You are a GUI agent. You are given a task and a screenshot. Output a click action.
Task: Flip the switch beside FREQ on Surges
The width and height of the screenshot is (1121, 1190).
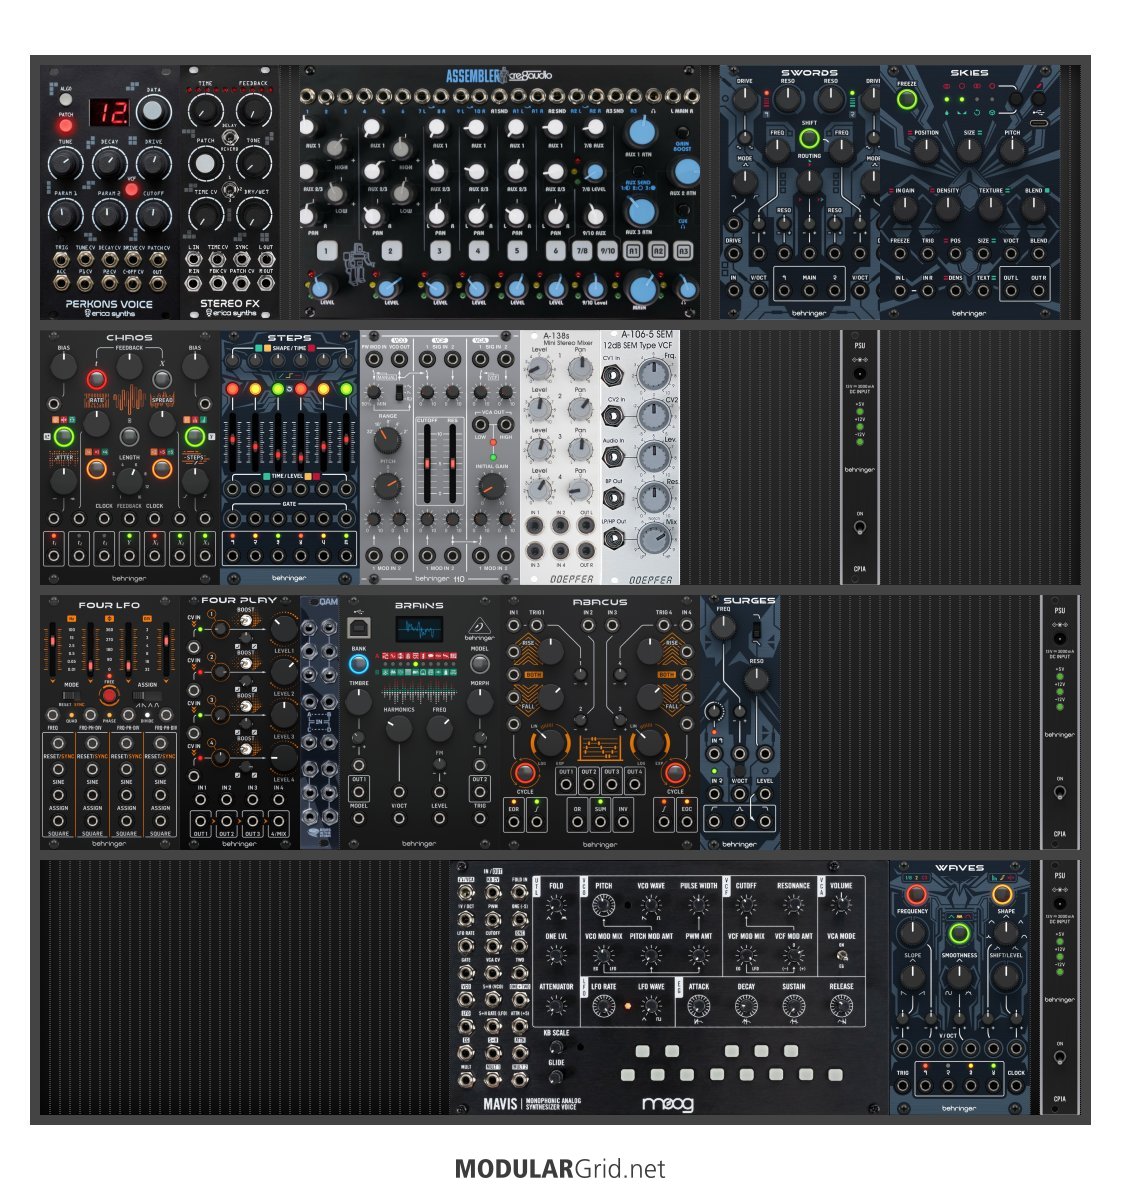(755, 629)
